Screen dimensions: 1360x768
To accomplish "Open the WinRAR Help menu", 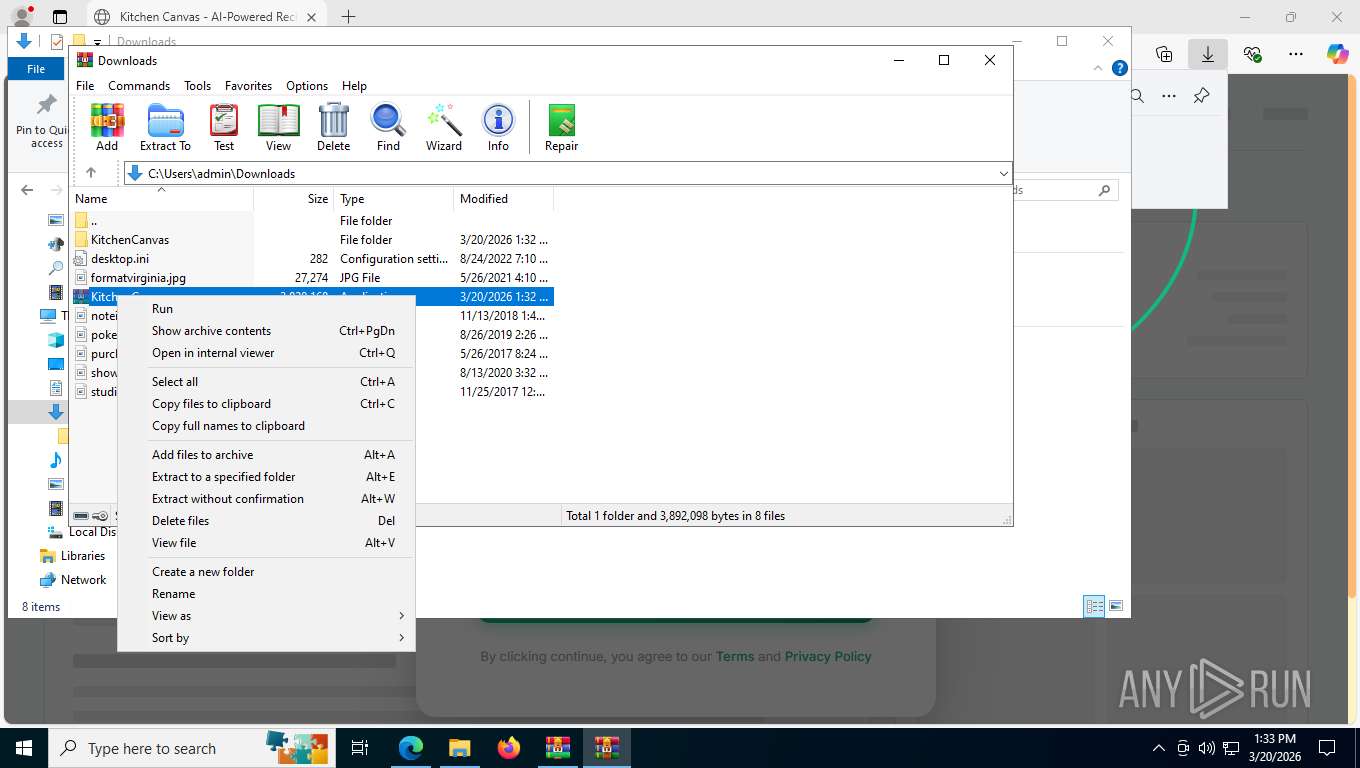I will tap(354, 86).
